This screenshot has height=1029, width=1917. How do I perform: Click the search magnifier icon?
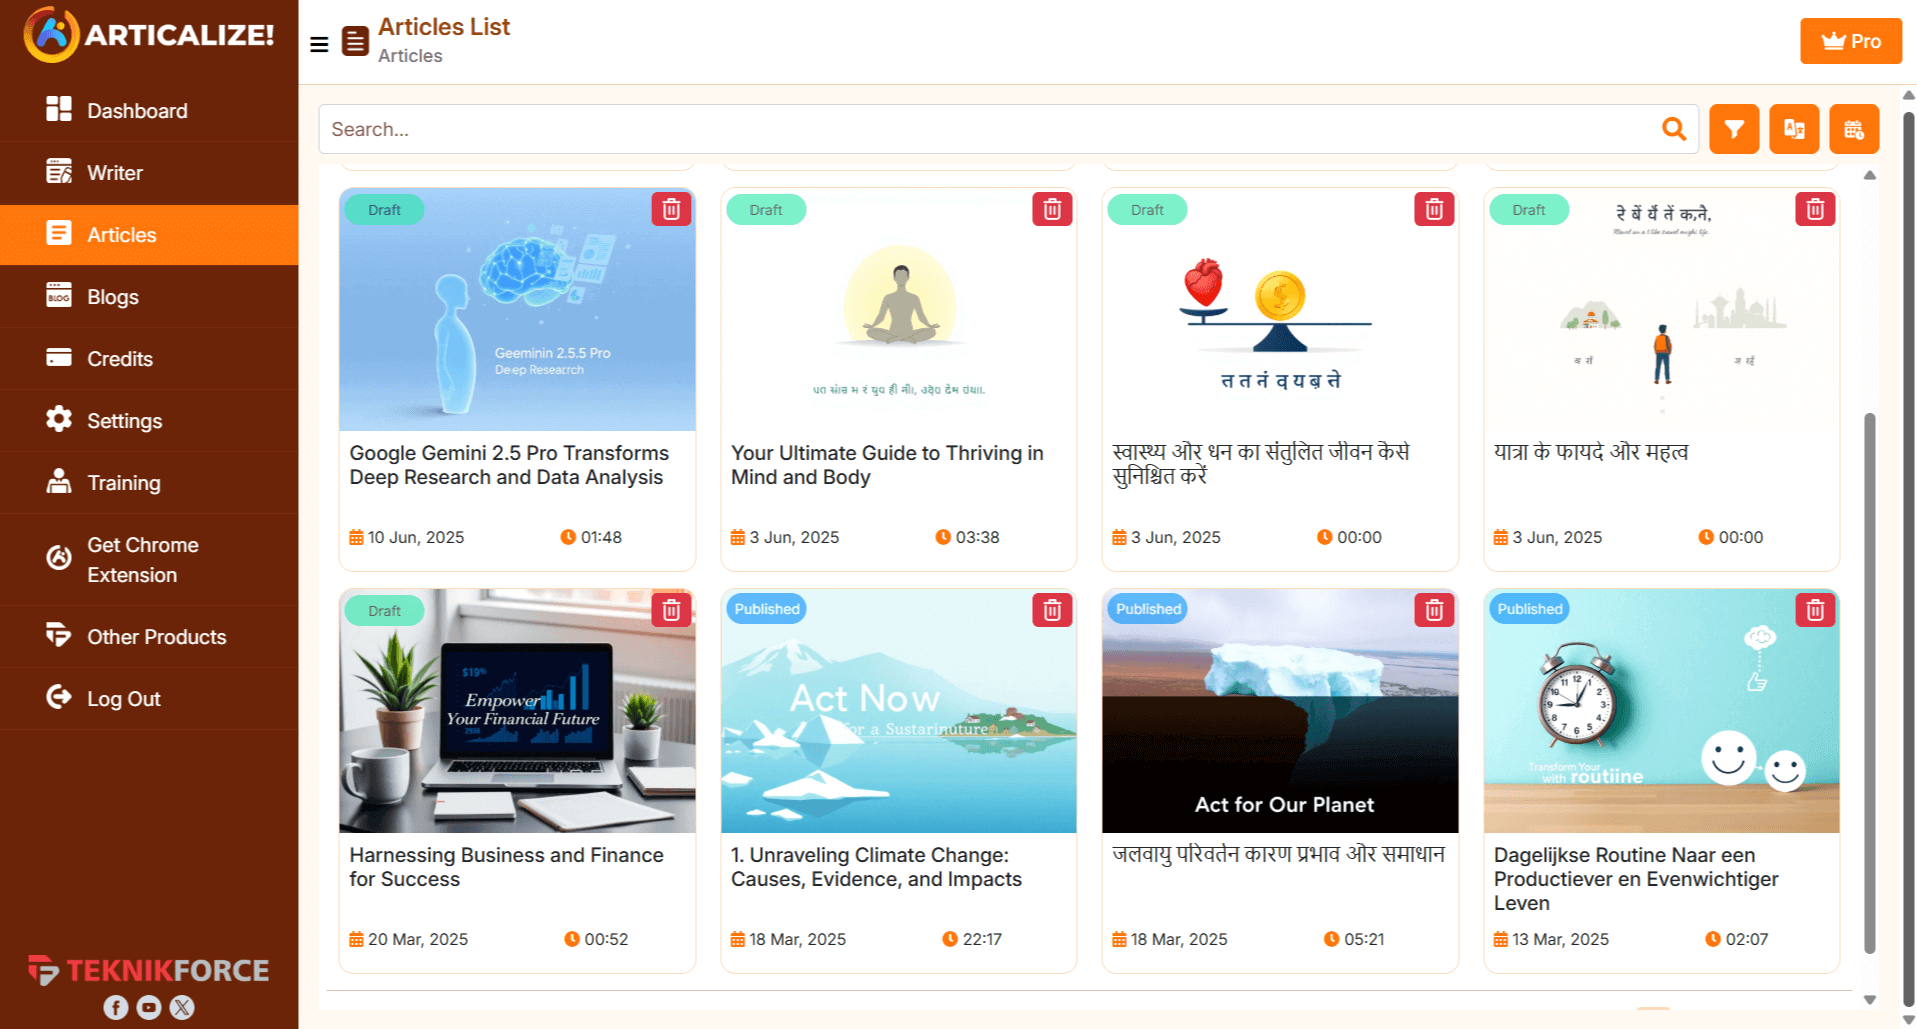coord(1674,128)
